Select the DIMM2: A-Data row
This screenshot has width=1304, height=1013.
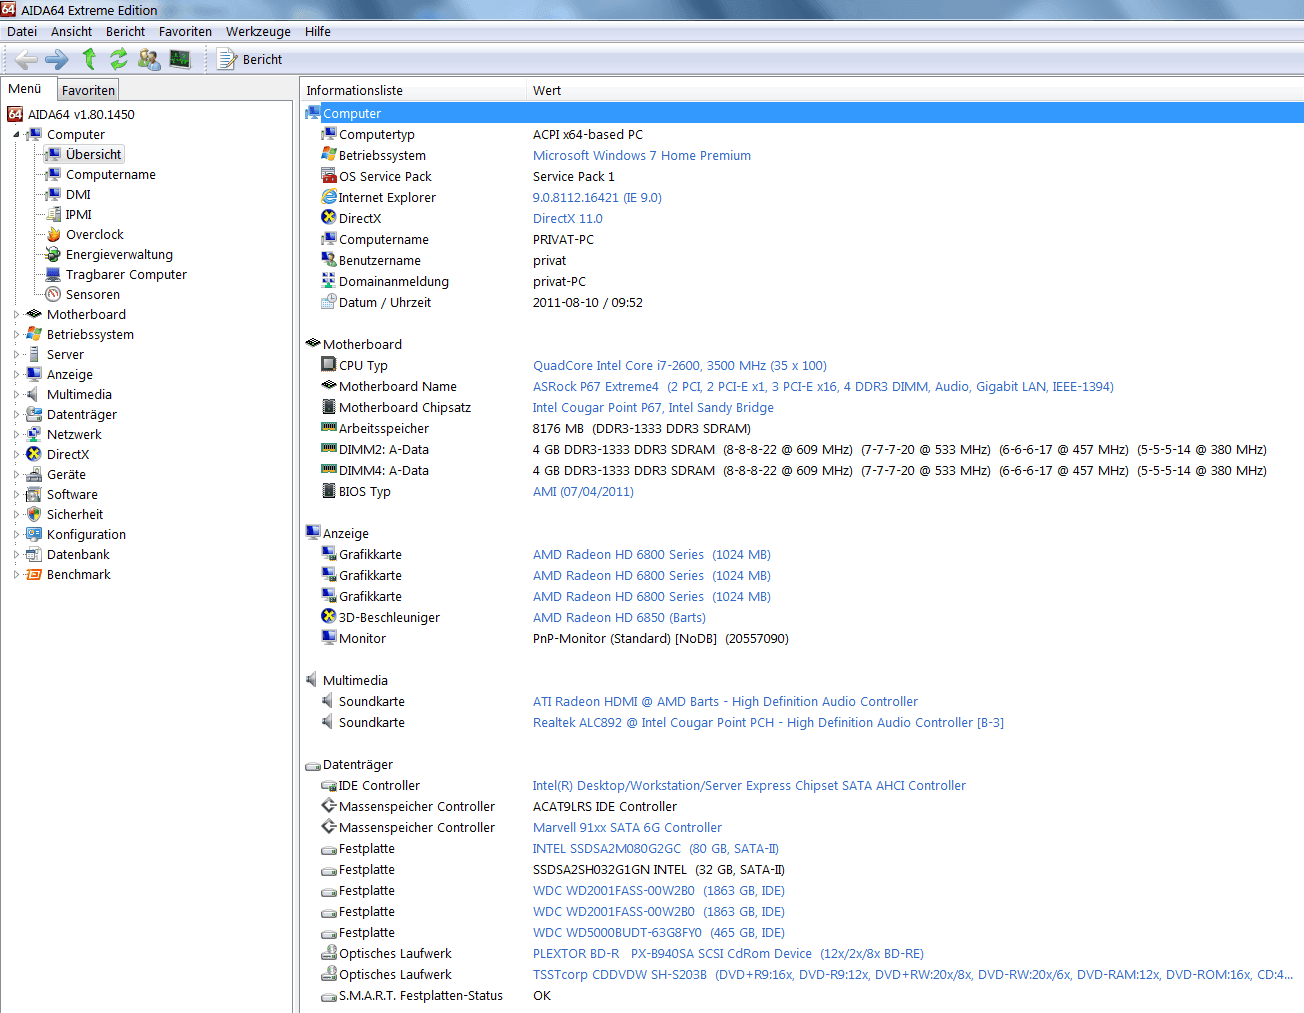pos(803,450)
